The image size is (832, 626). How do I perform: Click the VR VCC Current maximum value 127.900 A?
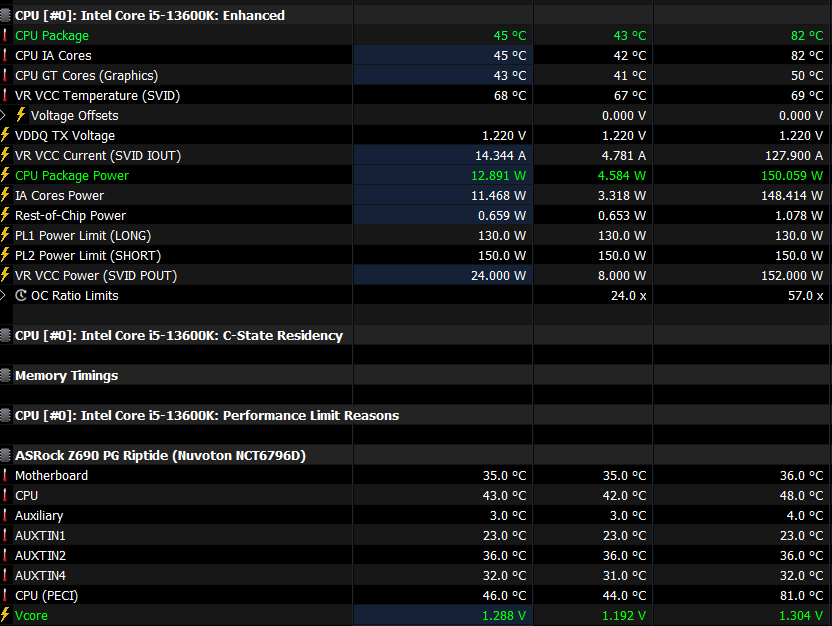tap(793, 155)
